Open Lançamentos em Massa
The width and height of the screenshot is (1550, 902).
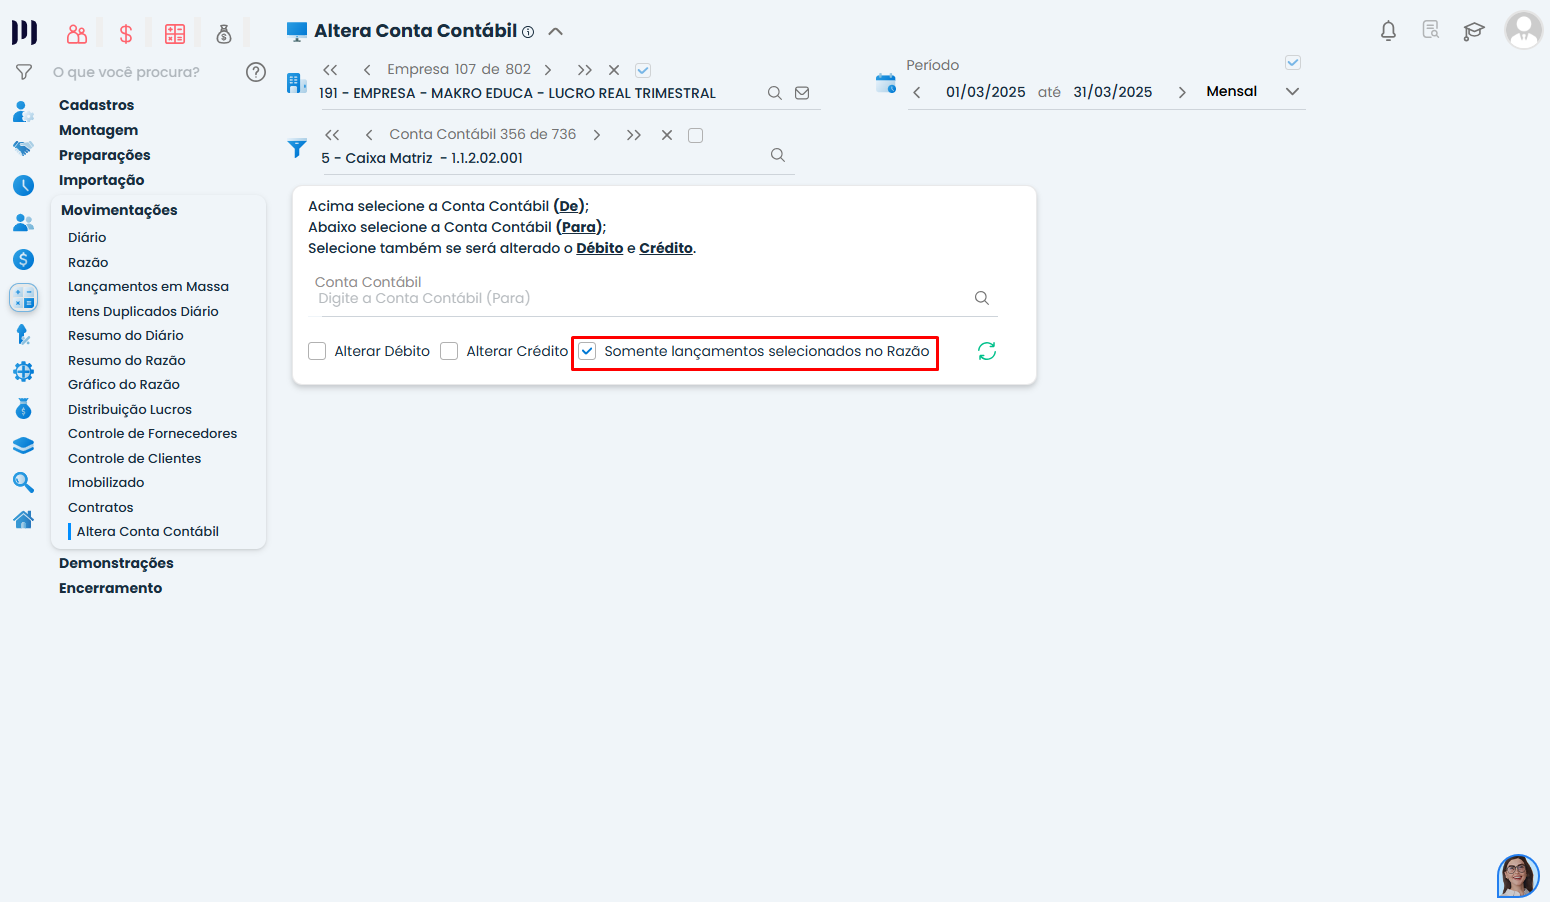[148, 286]
